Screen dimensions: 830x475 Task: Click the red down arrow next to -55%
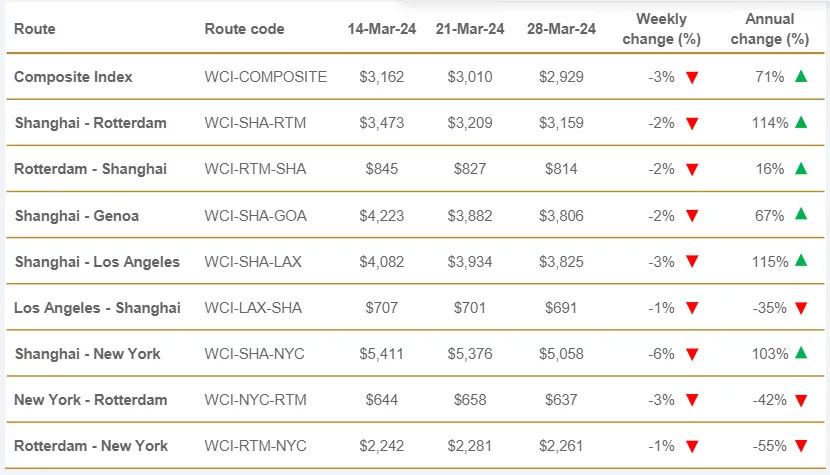801,446
